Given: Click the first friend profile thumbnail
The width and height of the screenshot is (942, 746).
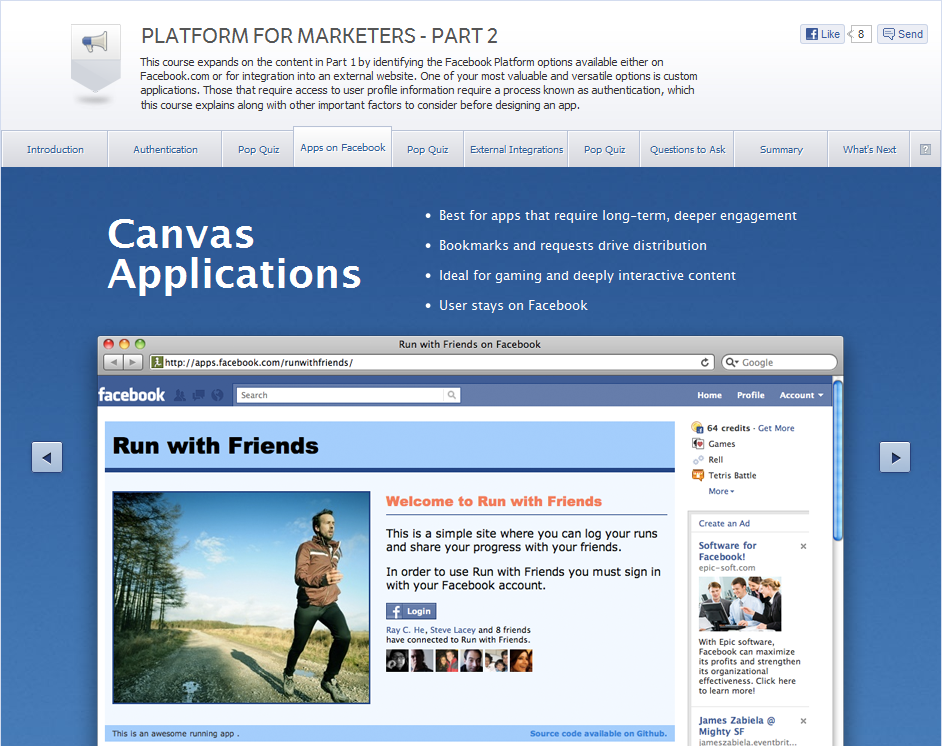Looking at the screenshot, I should pyautogui.click(x=397, y=661).
